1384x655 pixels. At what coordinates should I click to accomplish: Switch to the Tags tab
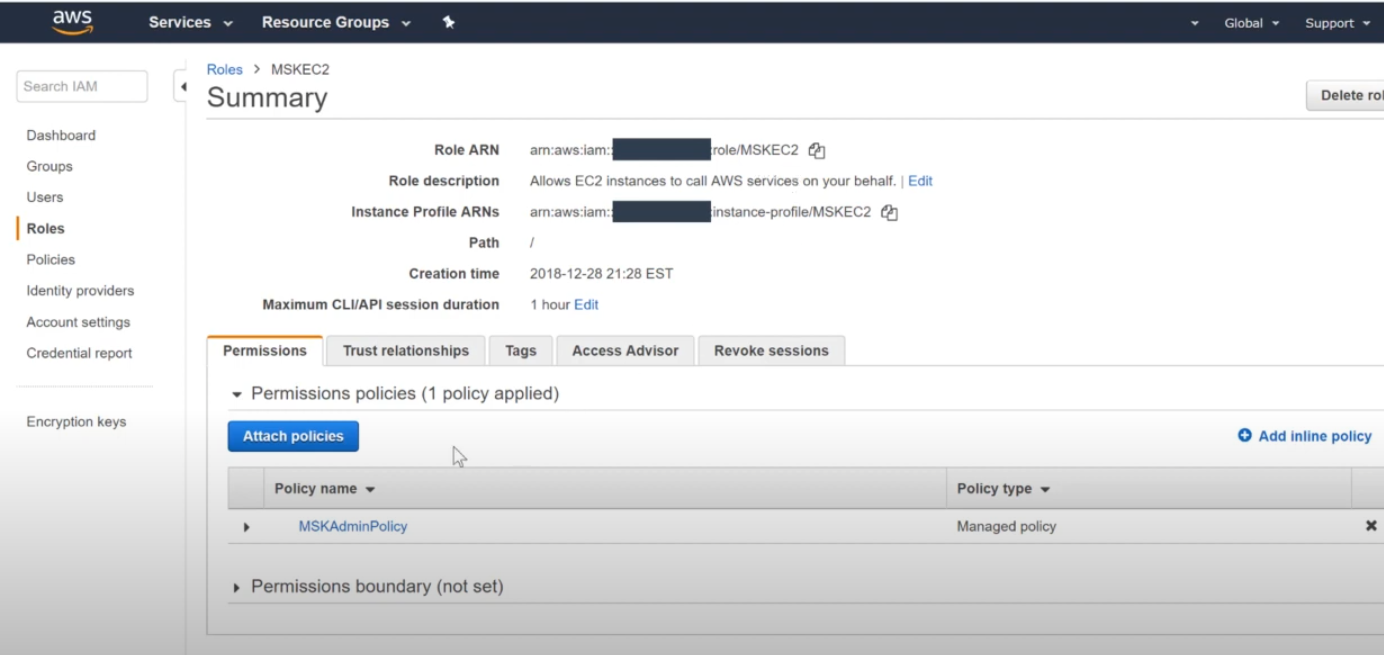[521, 351]
